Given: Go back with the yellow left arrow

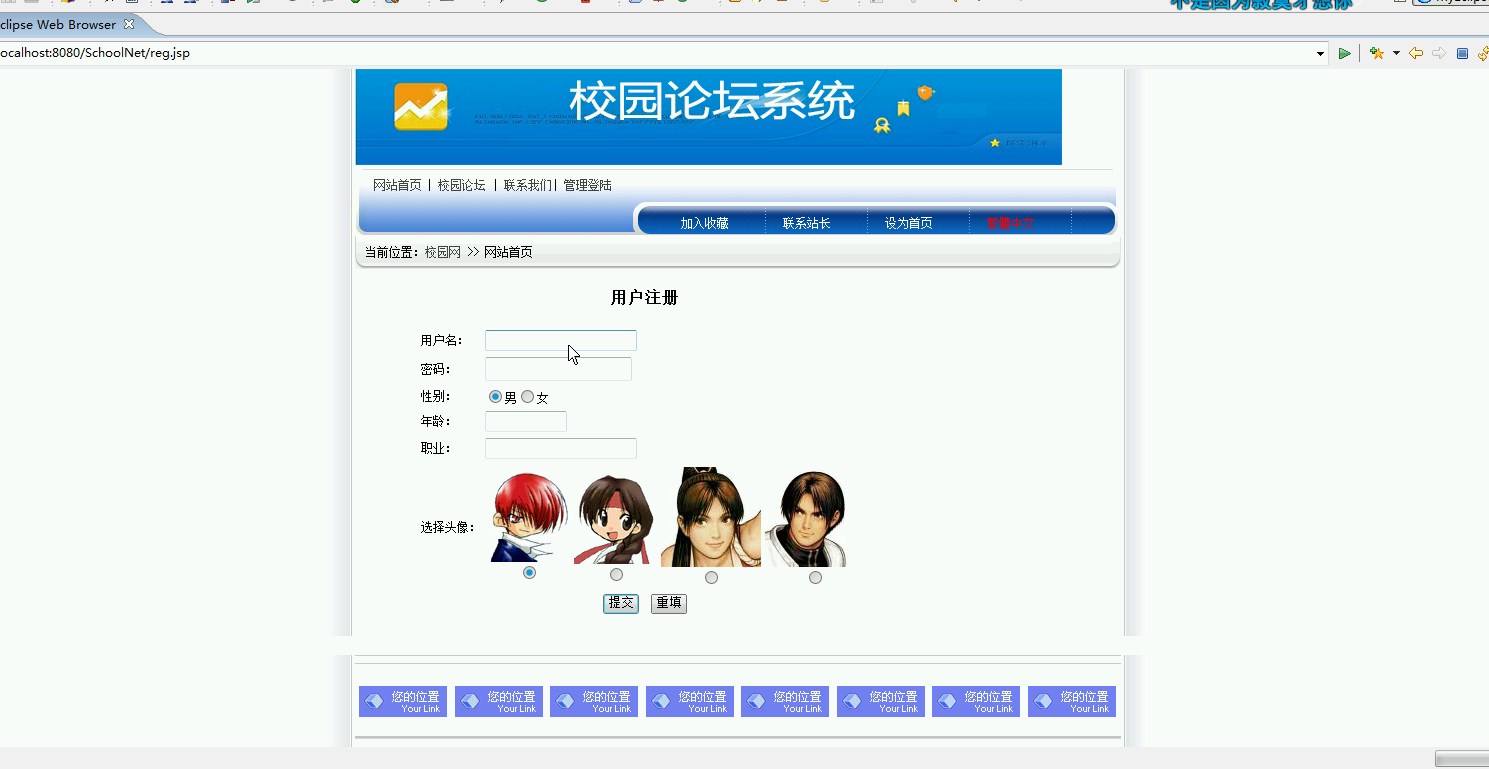Looking at the screenshot, I should 1416,53.
